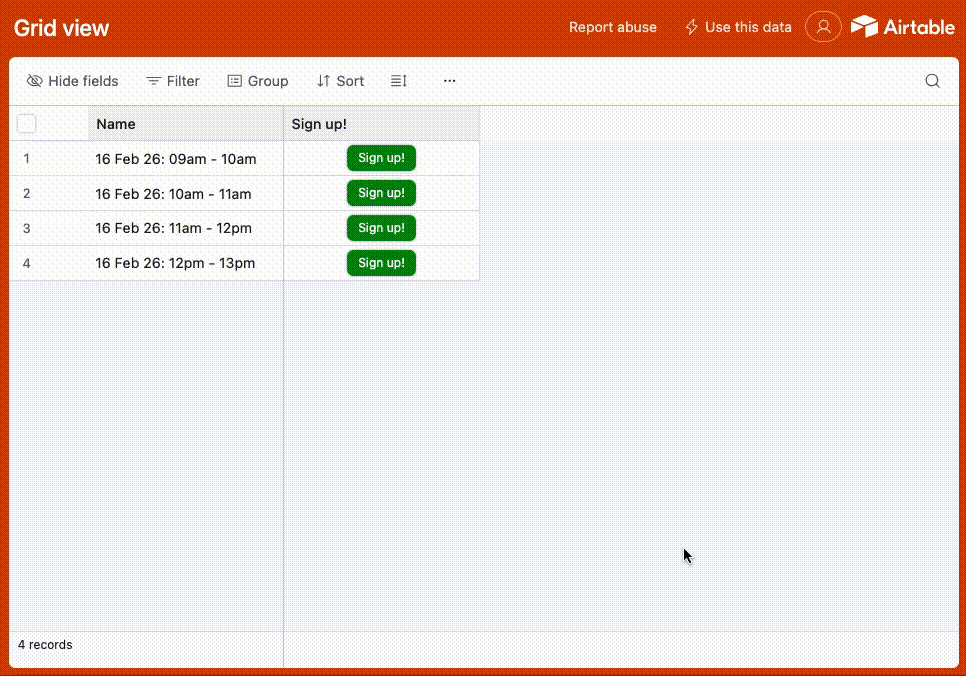Sign up for 11am - 12pm slot
966x676 pixels.
381,228
